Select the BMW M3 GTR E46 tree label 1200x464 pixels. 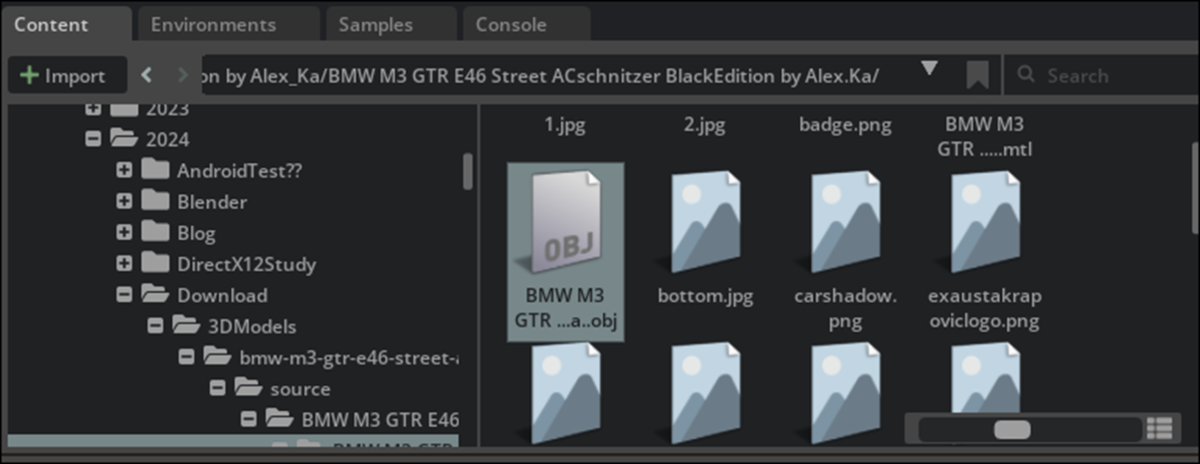click(380, 420)
